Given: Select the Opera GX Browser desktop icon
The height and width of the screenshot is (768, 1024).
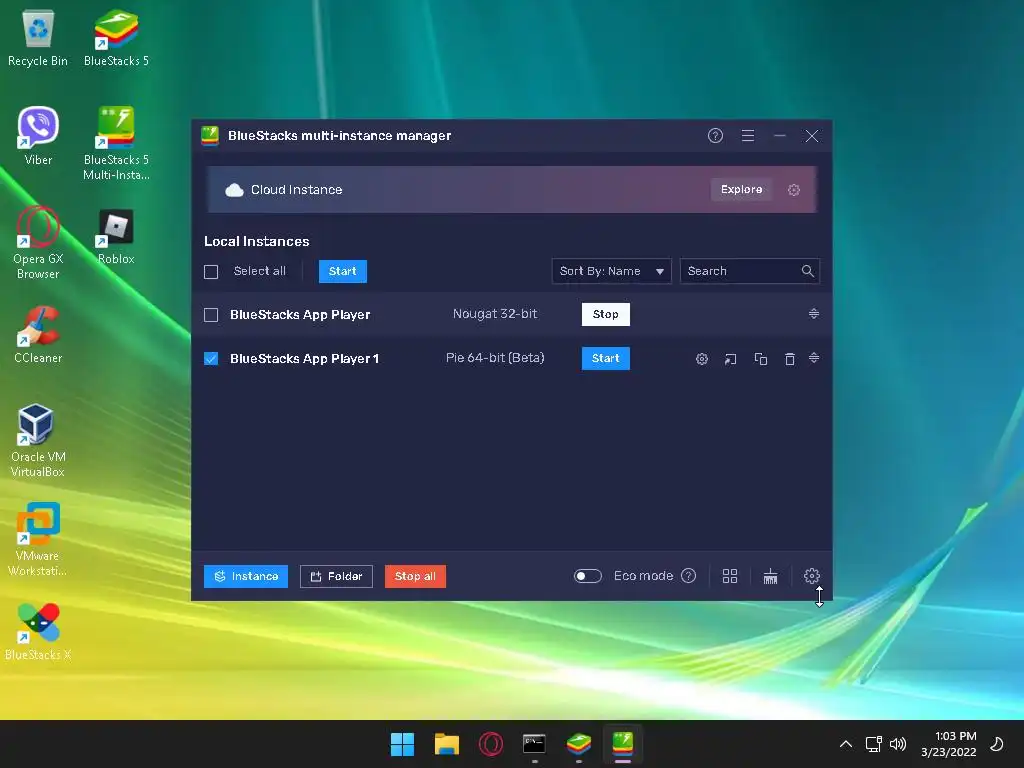Looking at the screenshot, I should [38, 243].
